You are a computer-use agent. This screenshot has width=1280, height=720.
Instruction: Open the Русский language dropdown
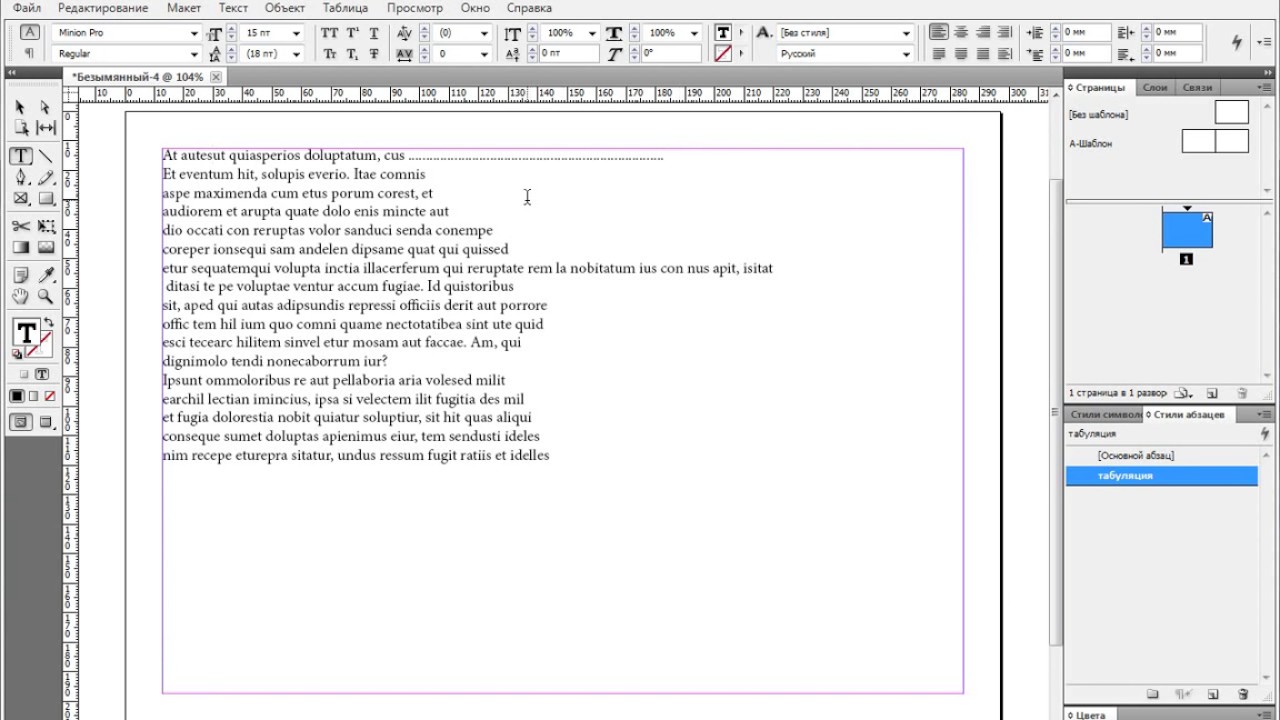(x=906, y=54)
